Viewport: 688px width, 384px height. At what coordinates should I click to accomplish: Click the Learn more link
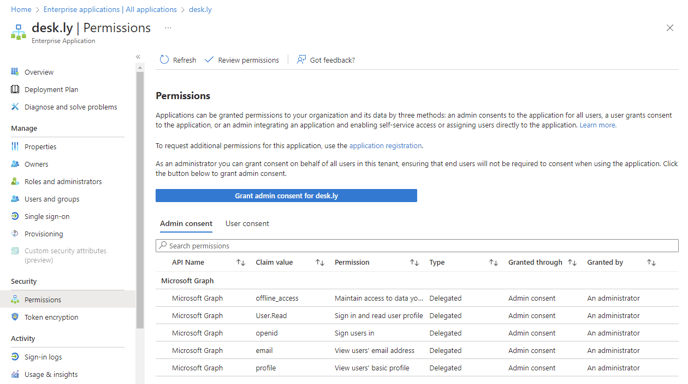[598, 125]
